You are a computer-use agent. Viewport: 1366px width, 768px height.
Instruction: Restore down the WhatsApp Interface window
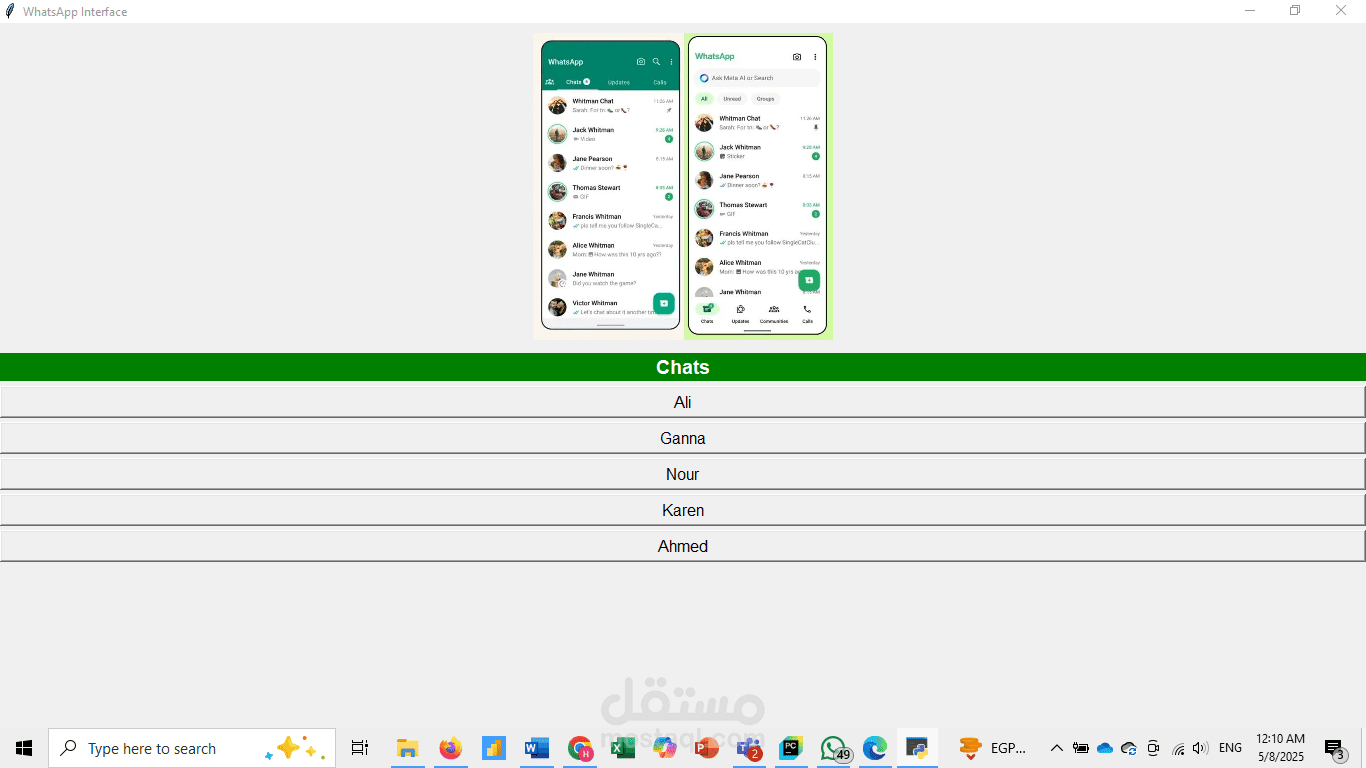(1295, 11)
